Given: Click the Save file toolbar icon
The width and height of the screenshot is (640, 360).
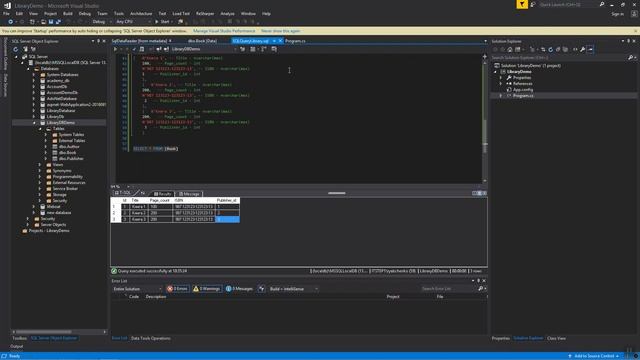Looking at the screenshot, I should coord(51,22).
